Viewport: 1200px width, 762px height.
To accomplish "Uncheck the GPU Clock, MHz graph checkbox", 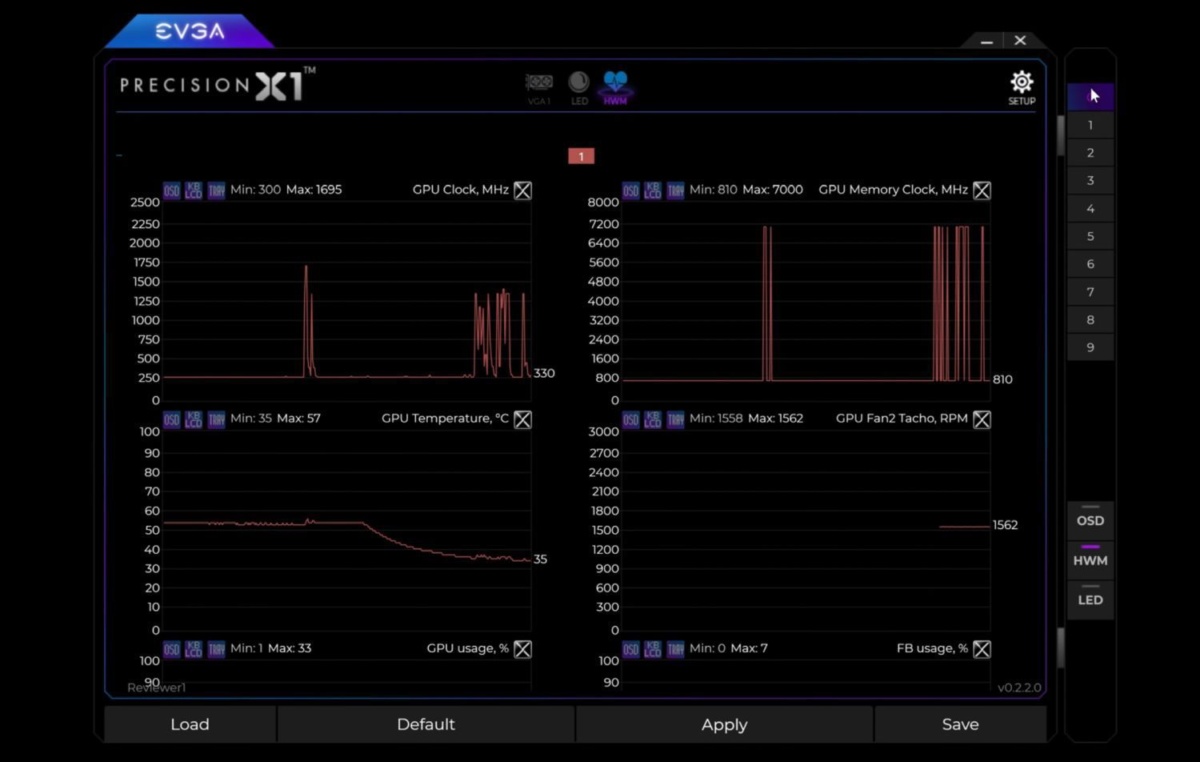I will click(523, 190).
